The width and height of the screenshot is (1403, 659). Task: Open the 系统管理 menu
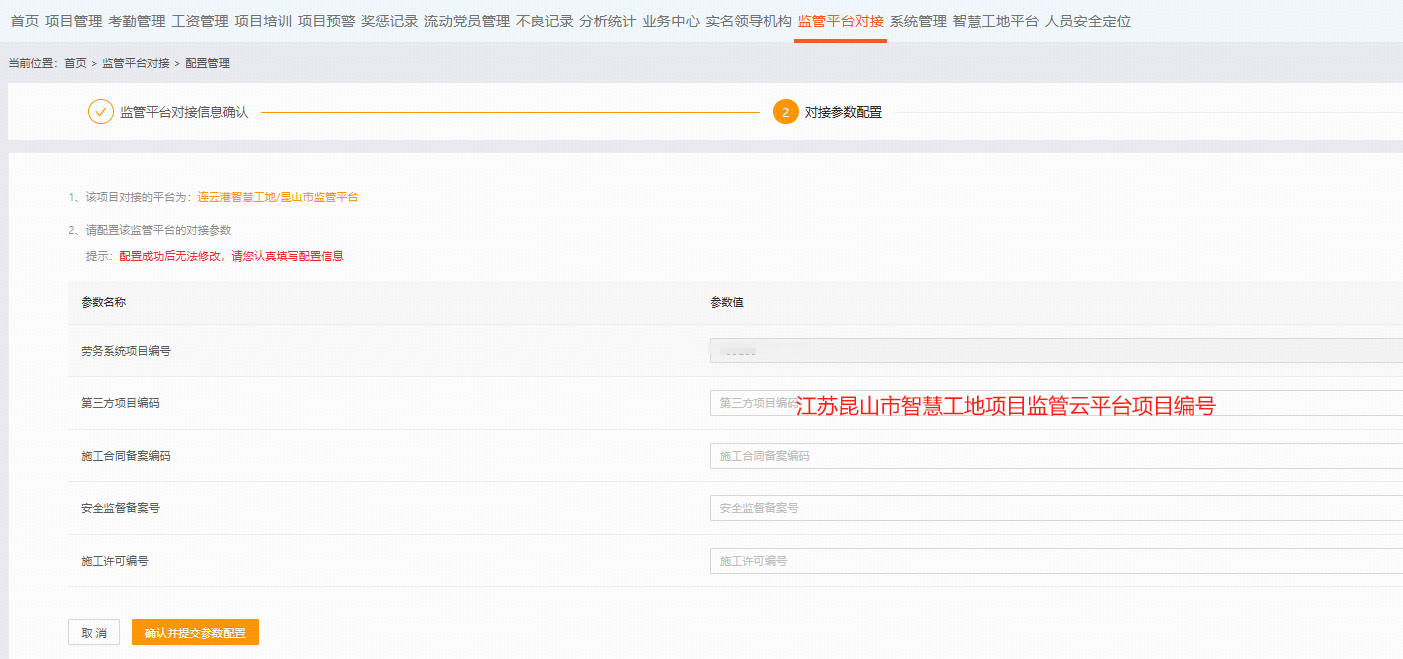point(917,21)
